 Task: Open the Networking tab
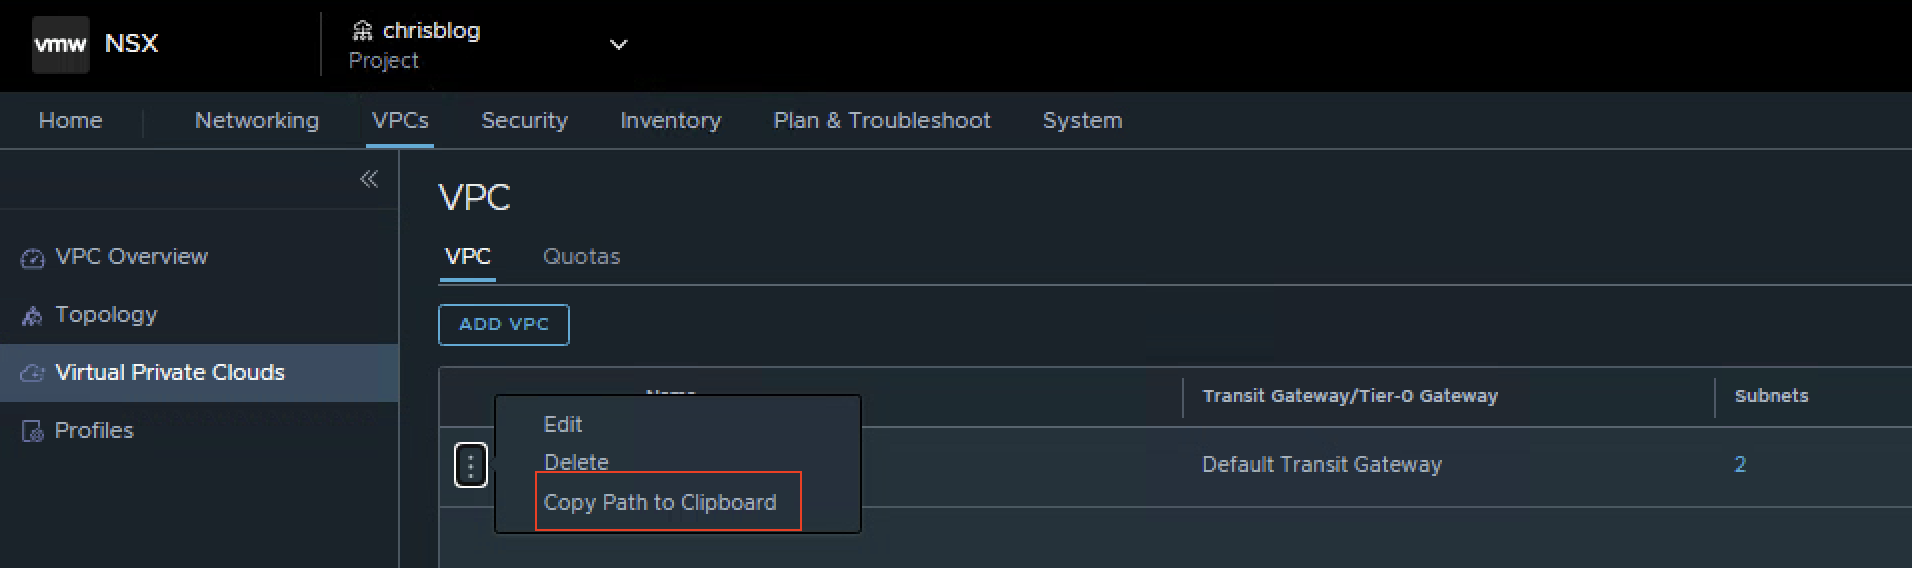257,120
